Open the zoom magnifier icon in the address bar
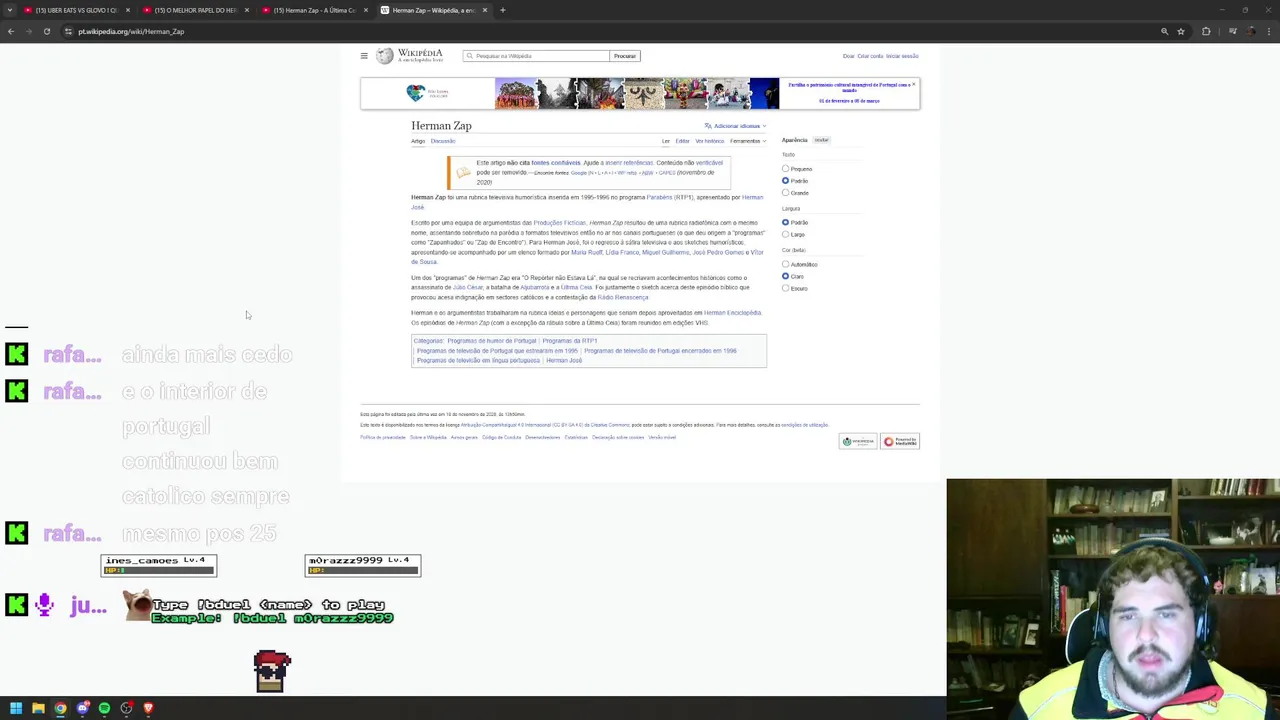The width and height of the screenshot is (1280, 720). (1164, 31)
